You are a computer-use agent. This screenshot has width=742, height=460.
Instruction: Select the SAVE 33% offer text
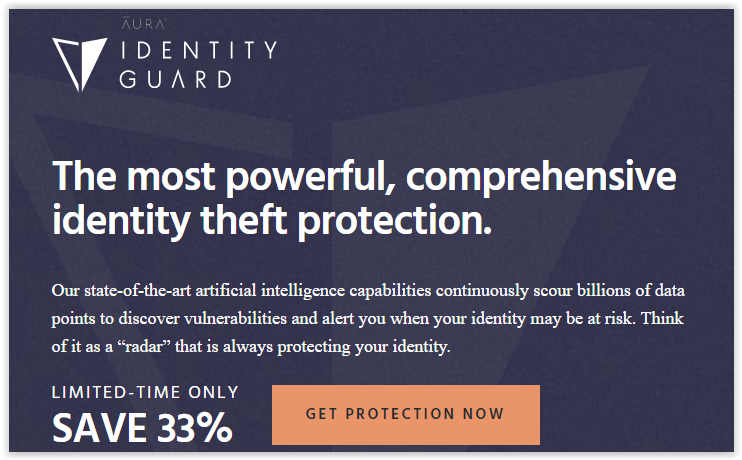pyautogui.click(x=142, y=428)
